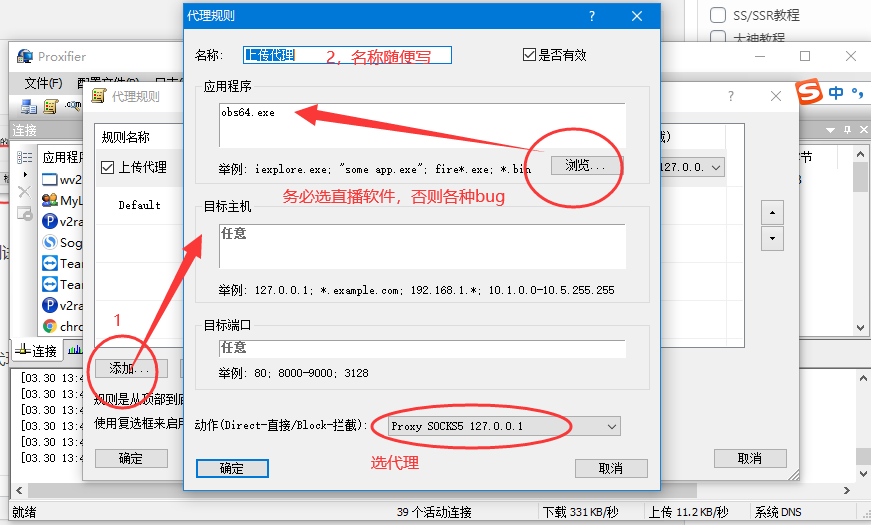This screenshot has height=525, width=871.
Task: Click the 规则名称 column header
Action: tap(126, 137)
